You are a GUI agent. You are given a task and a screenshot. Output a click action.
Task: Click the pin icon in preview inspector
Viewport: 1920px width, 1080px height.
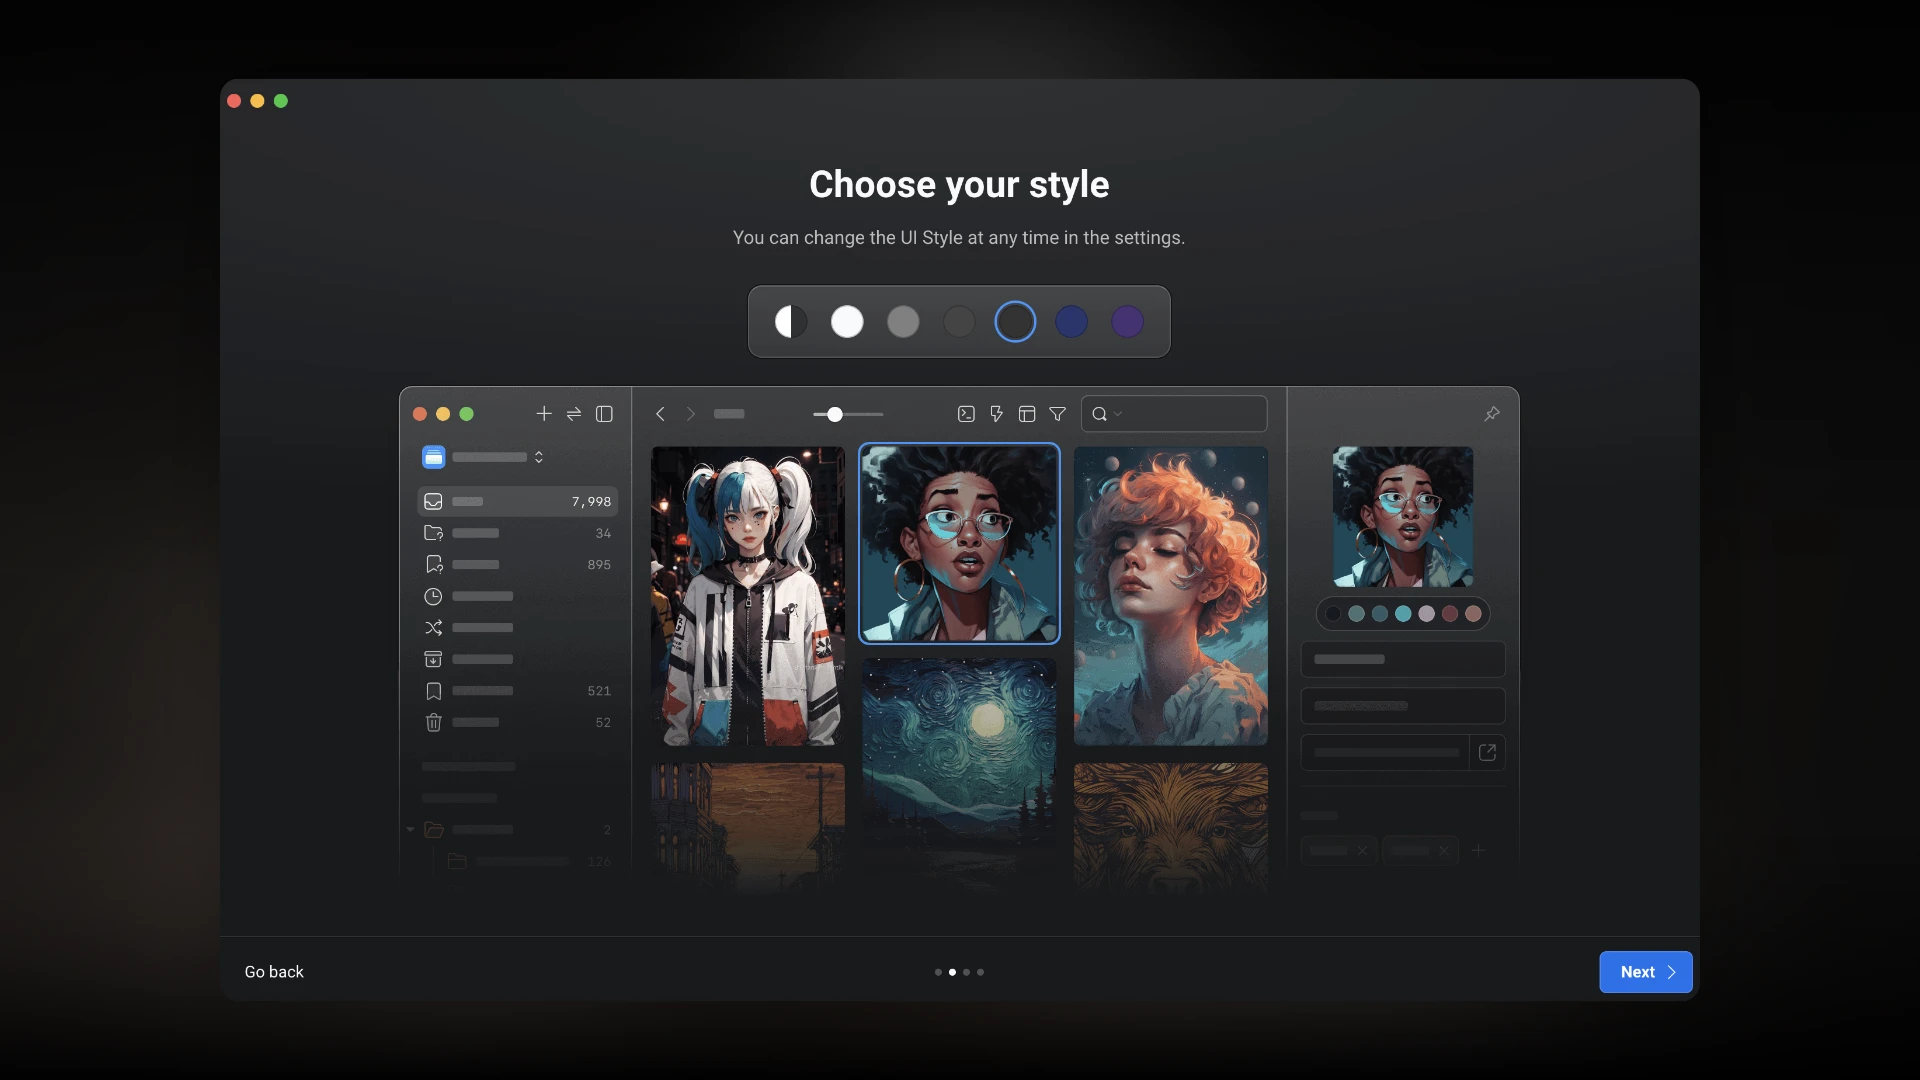[x=1492, y=414]
